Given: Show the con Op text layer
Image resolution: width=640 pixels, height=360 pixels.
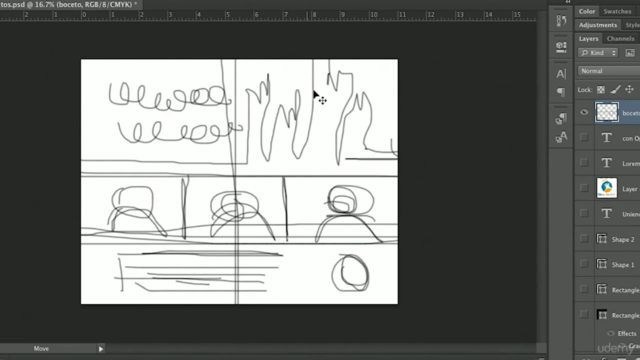Looking at the screenshot, I should 584,138.
